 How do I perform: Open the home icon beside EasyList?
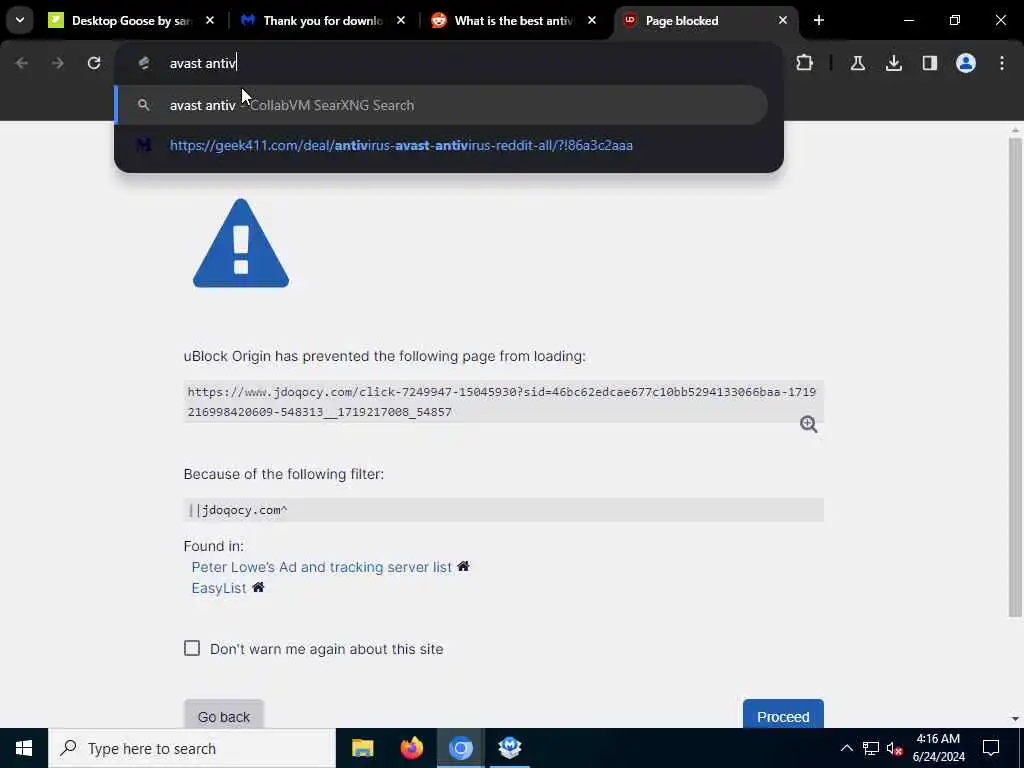pos(258,587)
